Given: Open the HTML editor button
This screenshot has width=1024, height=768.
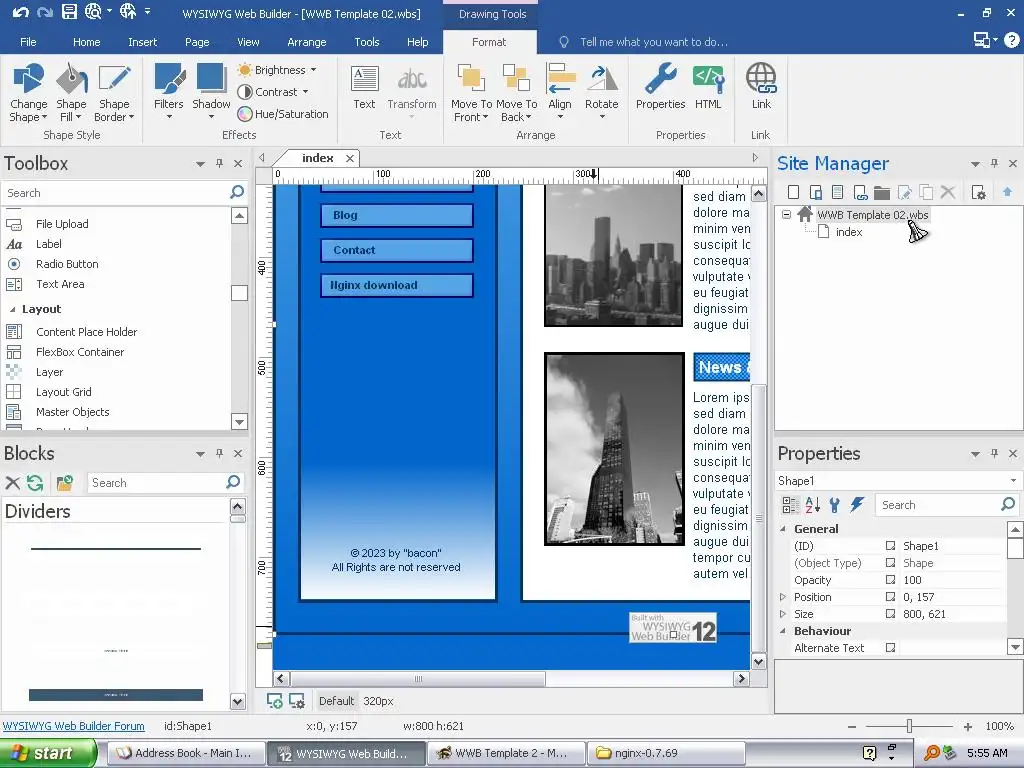Looking at the screenshot, I should coord(708,88).
